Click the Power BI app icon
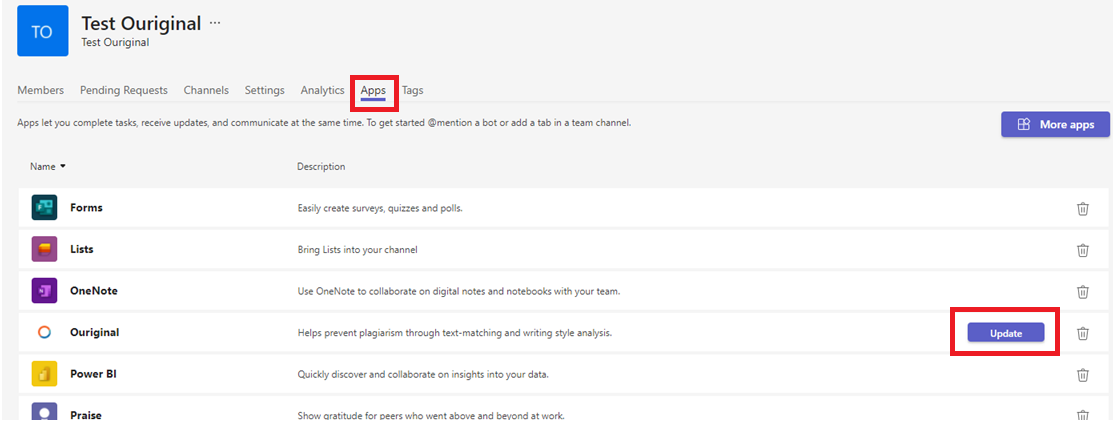This screenshot has width=1113, height=434. pos(44,374)
